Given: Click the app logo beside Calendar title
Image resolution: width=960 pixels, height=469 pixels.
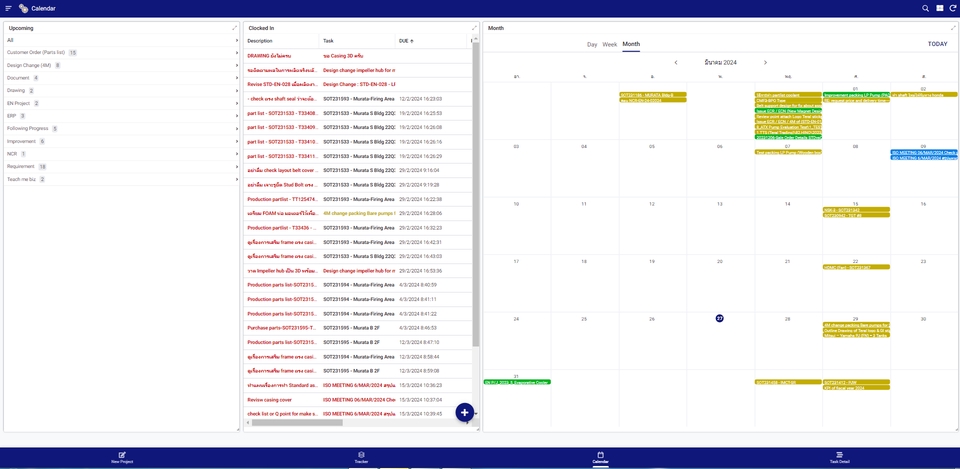Looking at the screenshot, I should [x=23, y=8].
